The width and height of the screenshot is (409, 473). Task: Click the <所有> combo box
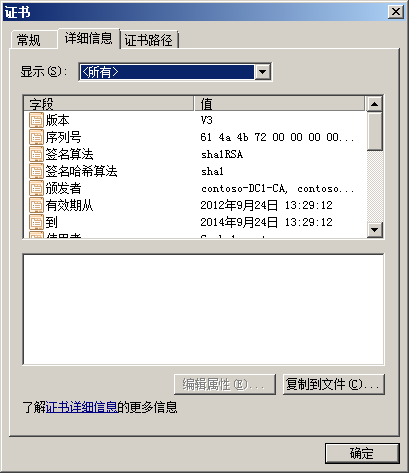175,72
